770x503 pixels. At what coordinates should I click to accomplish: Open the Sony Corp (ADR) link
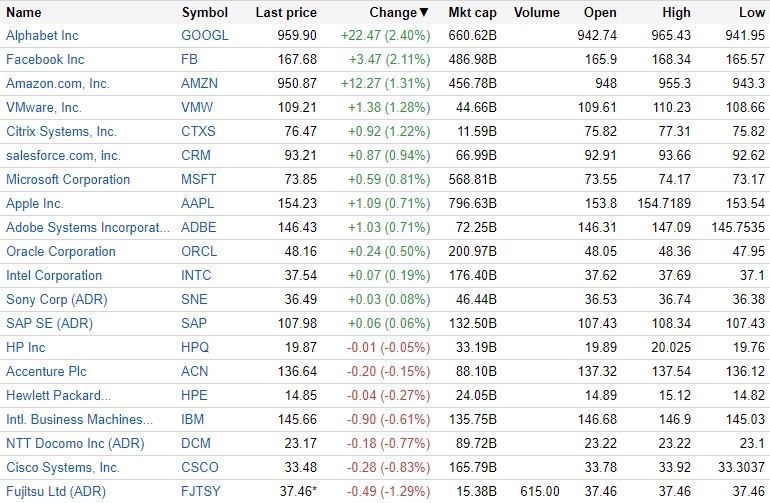[56, 299]
